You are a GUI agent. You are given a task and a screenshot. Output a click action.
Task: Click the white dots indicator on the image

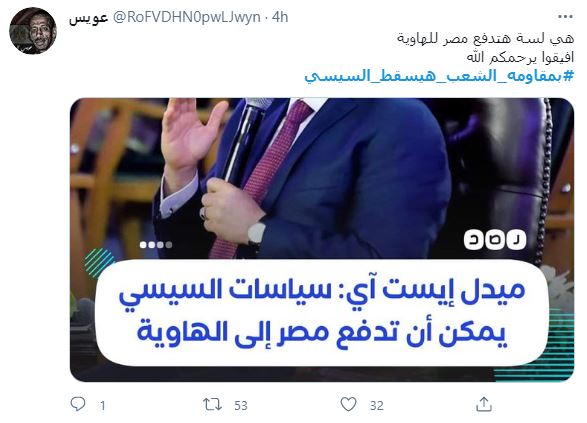[156, 245]
